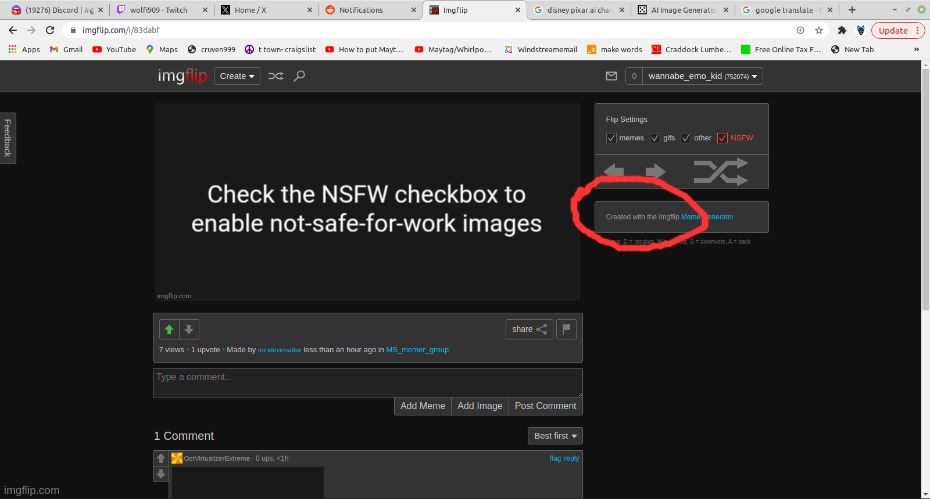This screenshot has height=499, width=930.
Task: Expand the Create dropdown menu
Action: tap(238, 76)
